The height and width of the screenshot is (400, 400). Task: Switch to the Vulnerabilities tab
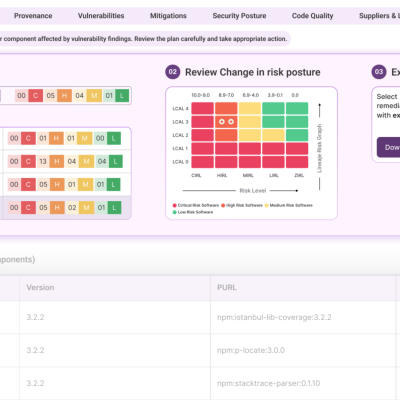(x=101, y=16)
